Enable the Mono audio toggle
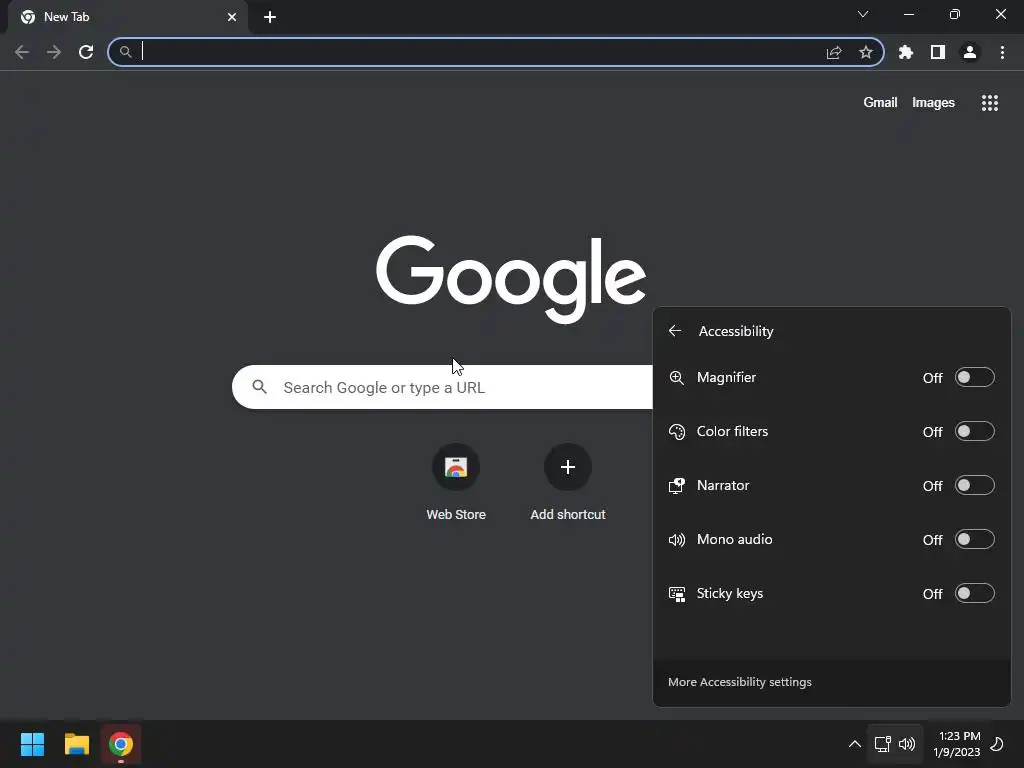The height and width of the screenshot is (768, 1024). (974, 539)
